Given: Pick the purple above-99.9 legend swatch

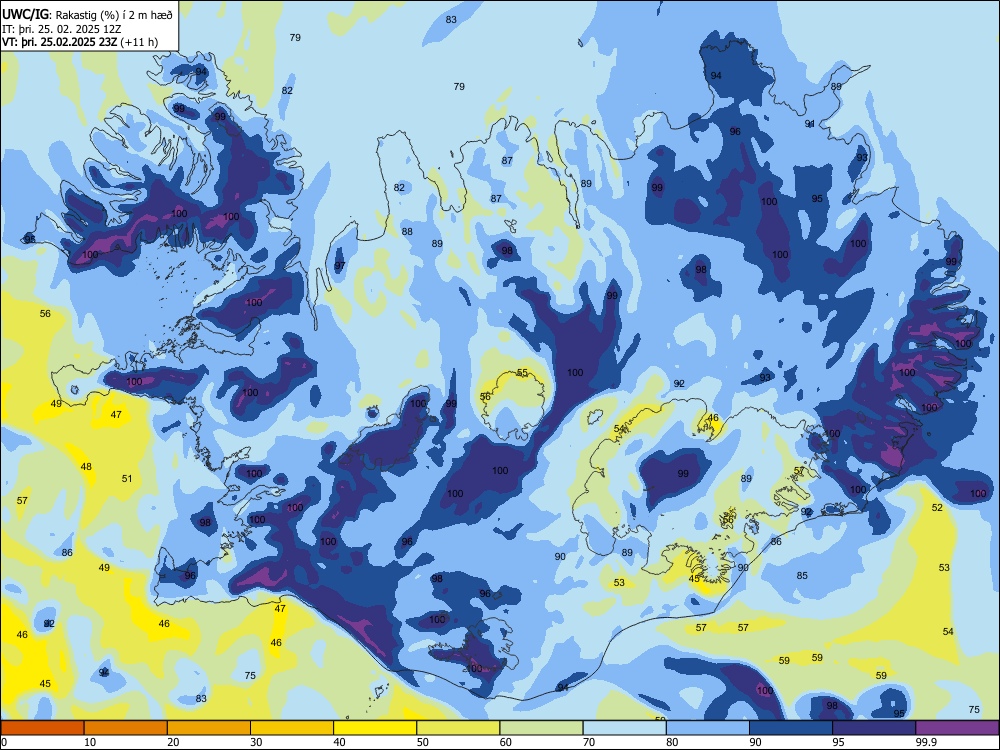Looking at the screenshot, I should click(x=957, y=728).
